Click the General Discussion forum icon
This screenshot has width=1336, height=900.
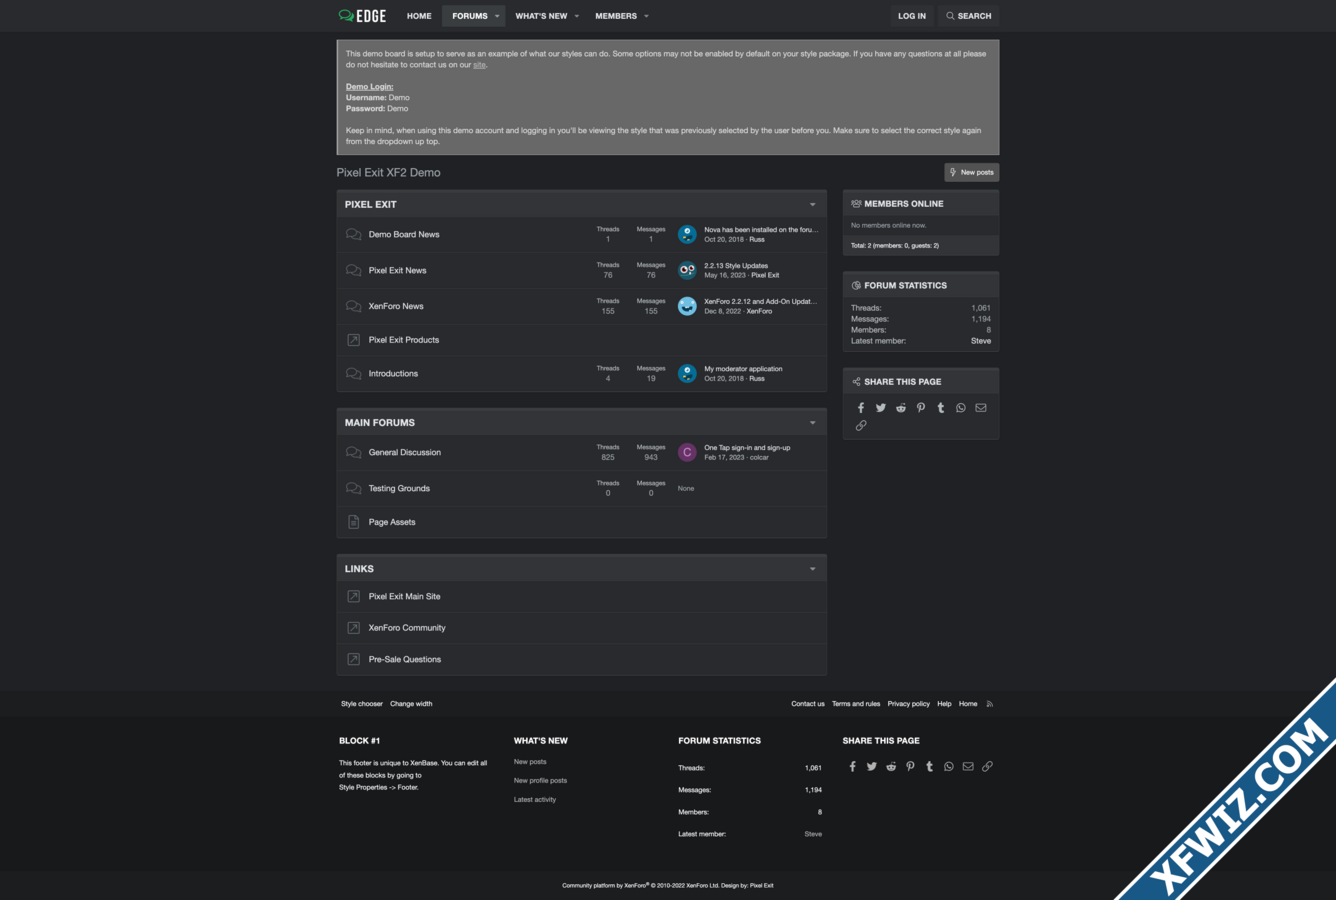coord(353,452)
